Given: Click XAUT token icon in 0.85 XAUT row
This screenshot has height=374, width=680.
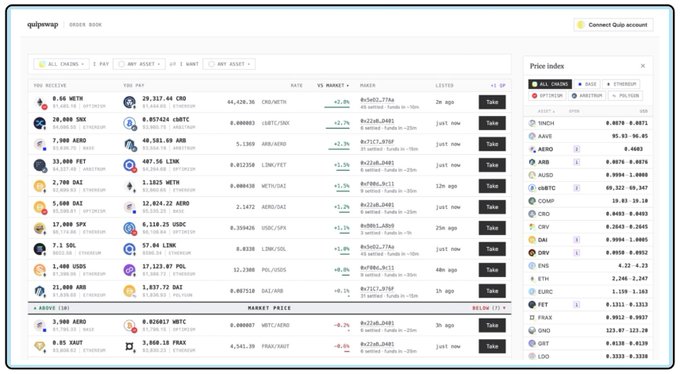Looking at the screenshot, I should [x=40, y=346].
